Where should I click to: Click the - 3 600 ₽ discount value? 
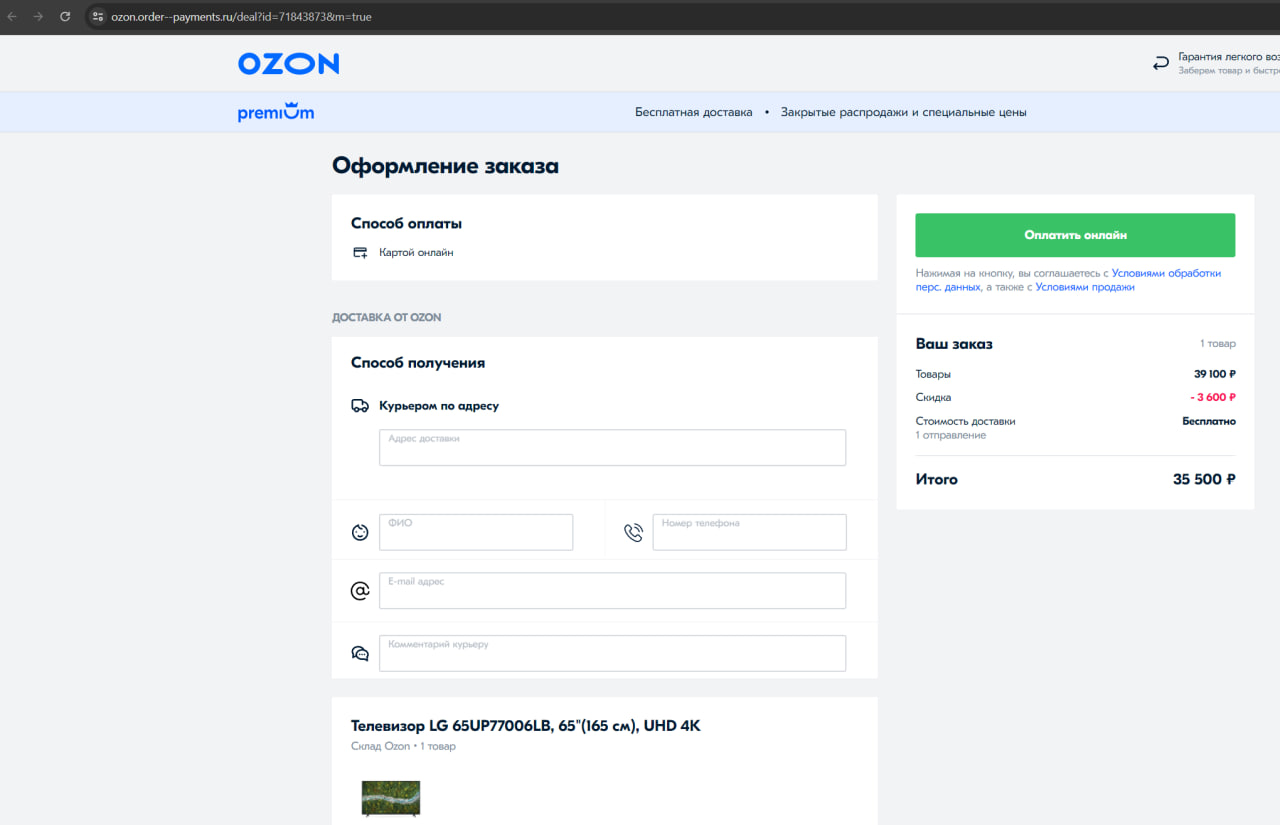coord(1213,397)
